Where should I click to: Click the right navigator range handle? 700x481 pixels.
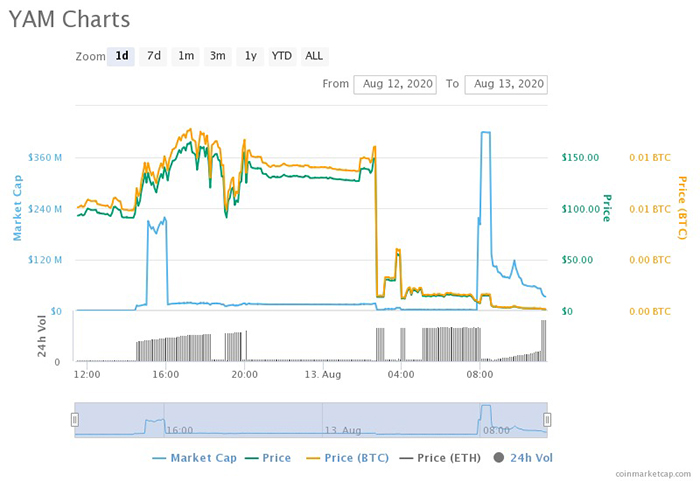(547, 421)
